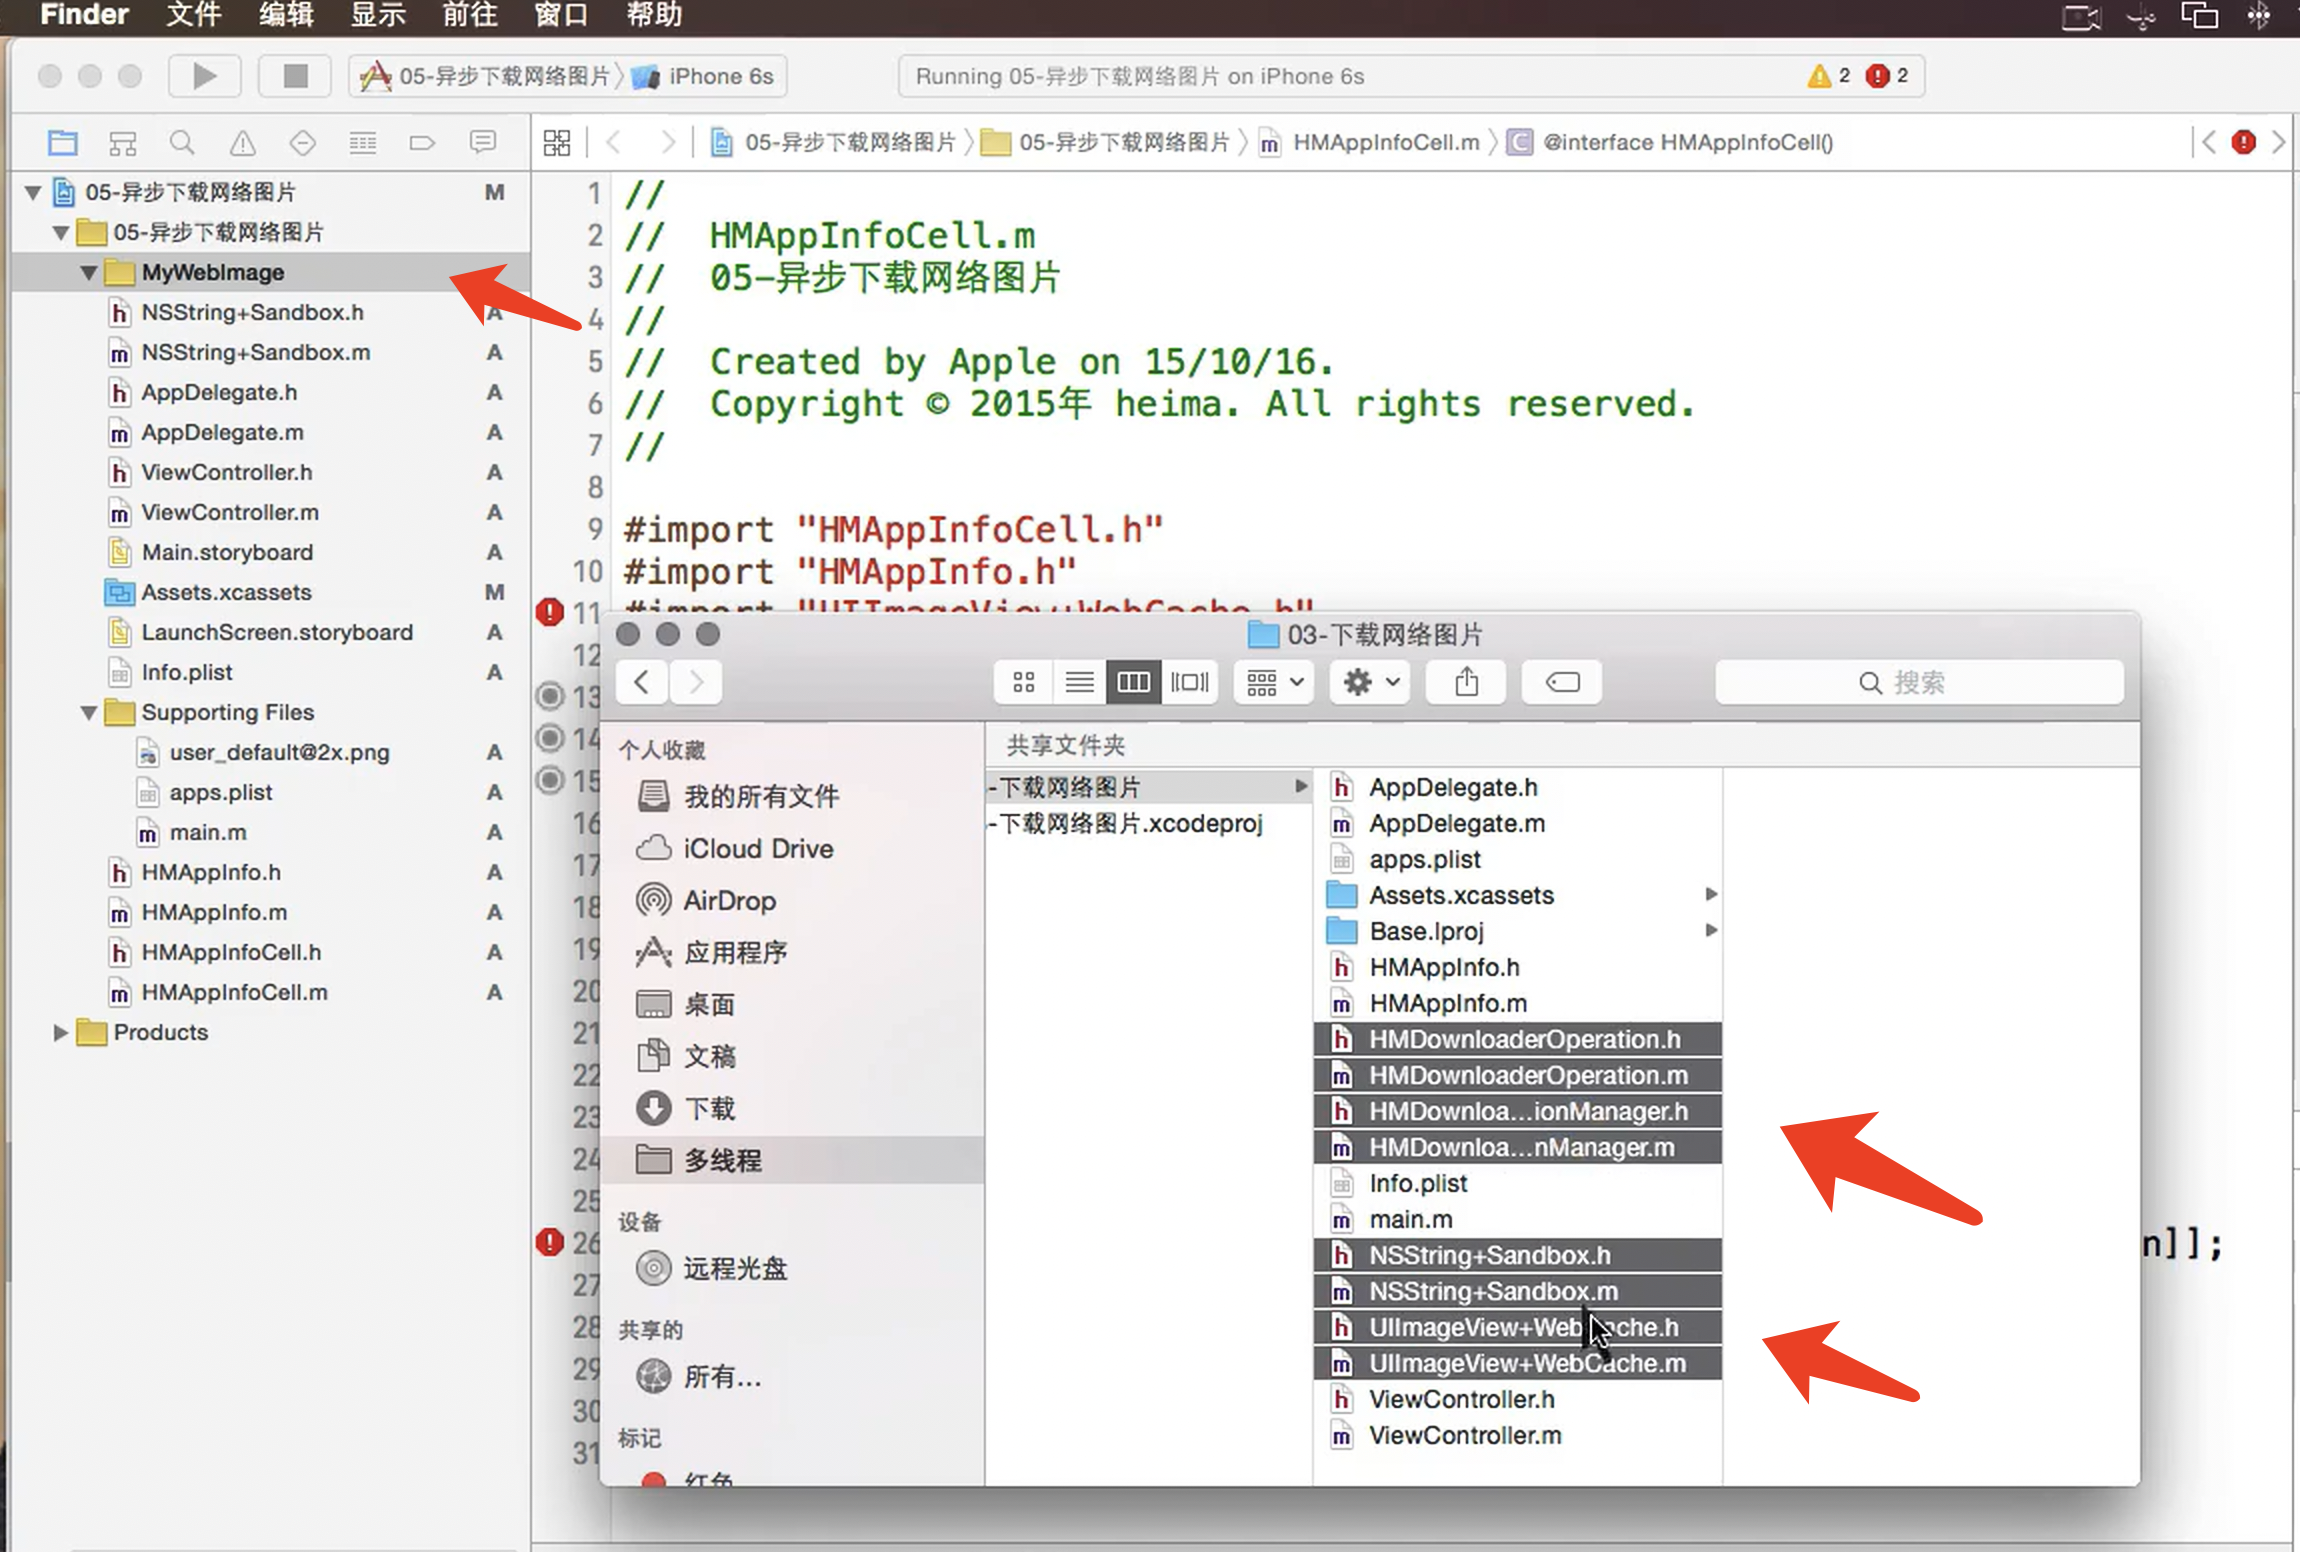Expand the Products folder
This screenshot has height=1552, width=2300.
(60, 1033)
